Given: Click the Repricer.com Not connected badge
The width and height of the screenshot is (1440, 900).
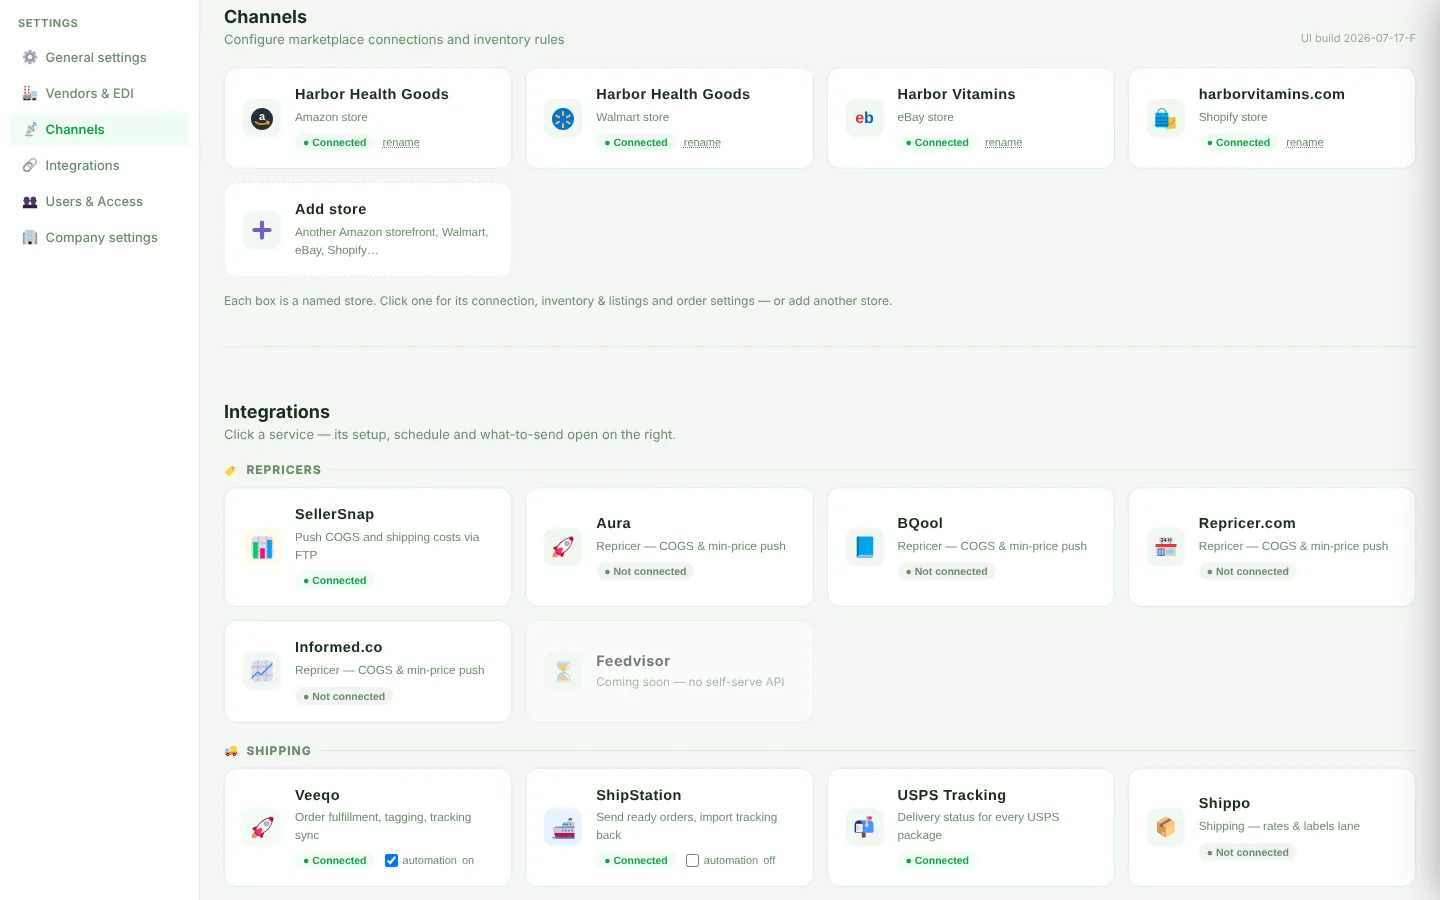Looking at the screenshot, I should [x=1247, y=571].
